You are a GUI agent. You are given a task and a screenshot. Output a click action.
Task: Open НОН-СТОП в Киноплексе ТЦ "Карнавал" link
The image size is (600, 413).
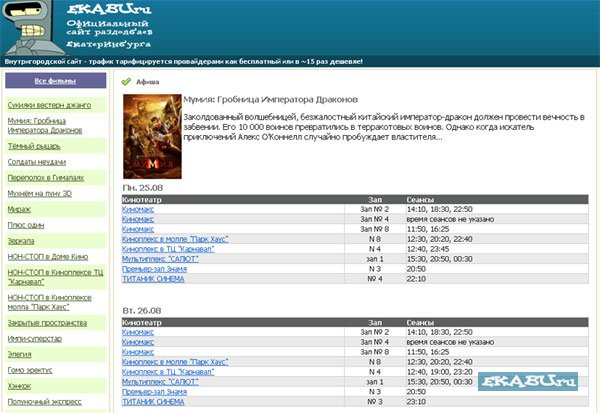click(x=55, y=277)
